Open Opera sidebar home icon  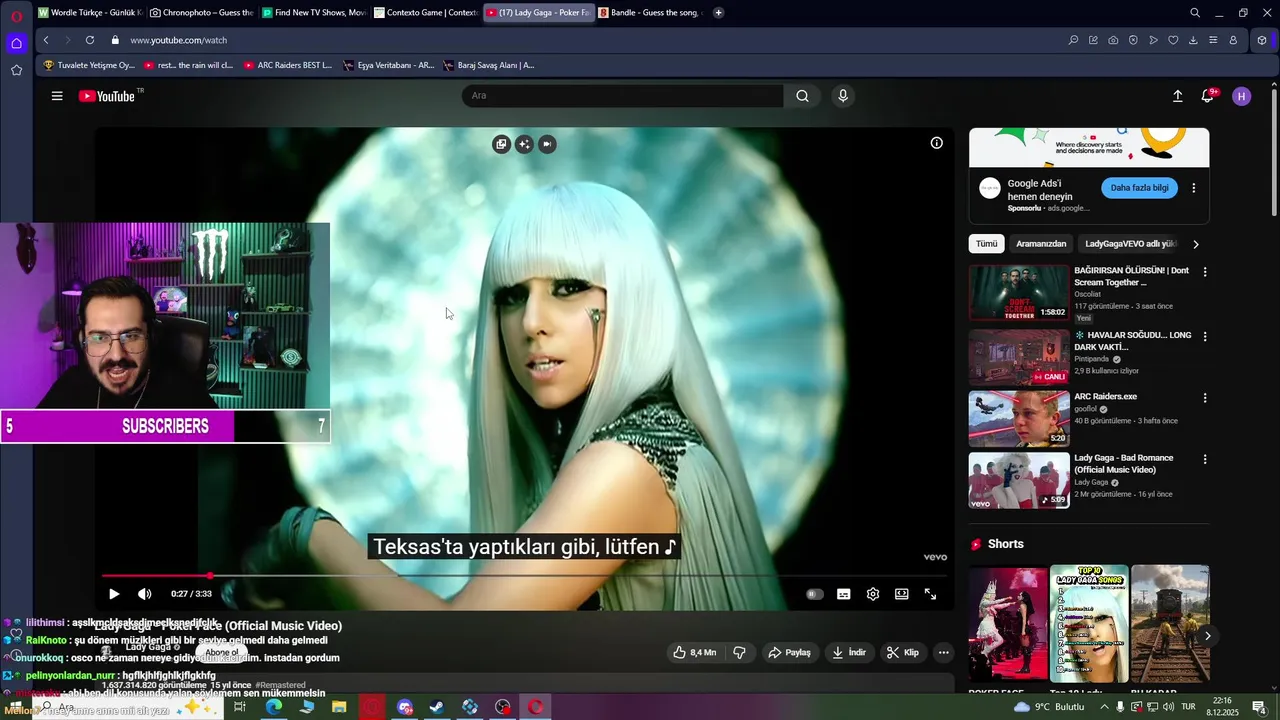(x=16, y=43)
